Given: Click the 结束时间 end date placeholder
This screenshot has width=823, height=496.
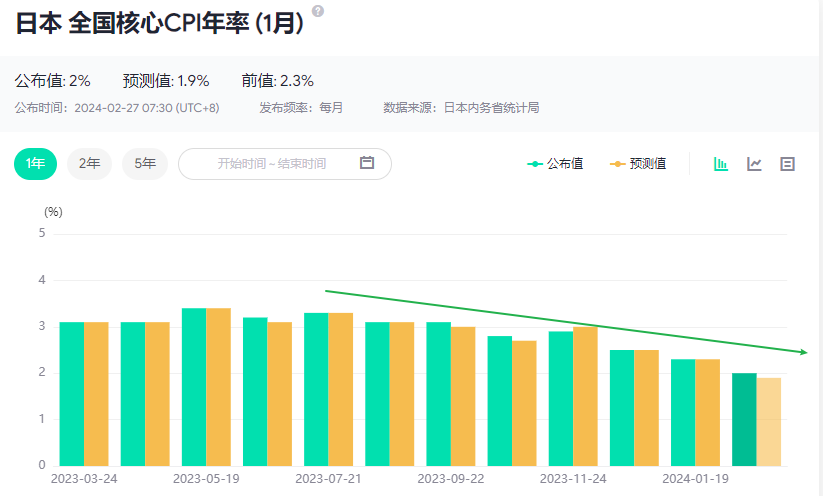Looking at the screenshot, I should (302, 164).
